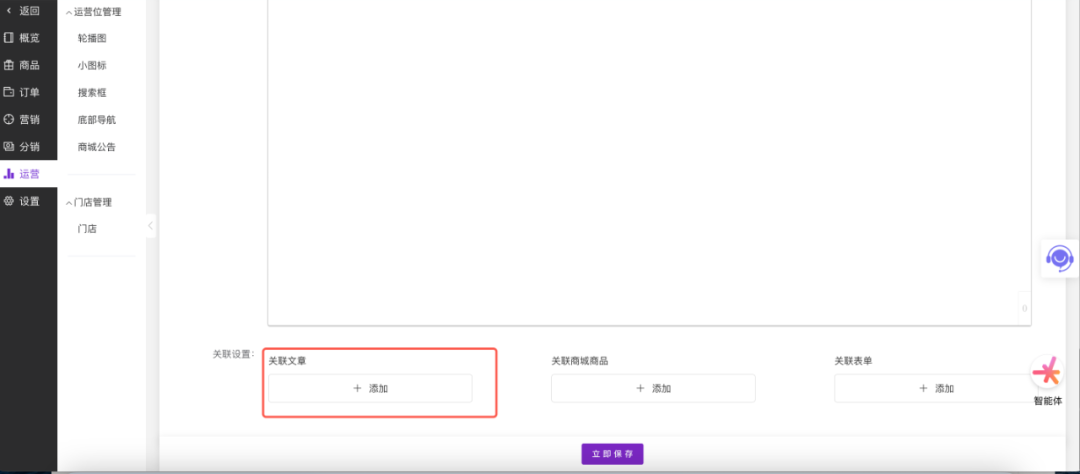Open the customer service headset icon

tap(1059, 259)
